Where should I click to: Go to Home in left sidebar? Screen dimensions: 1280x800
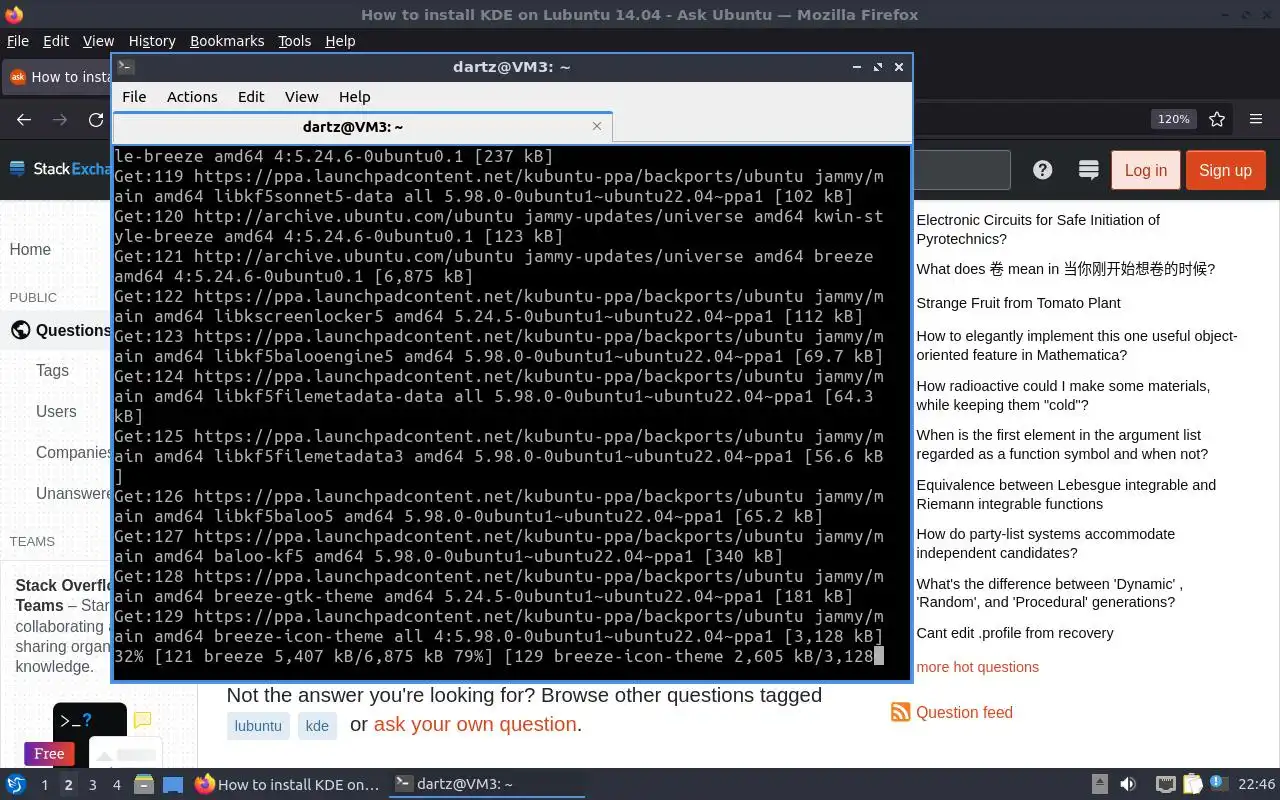30,250
